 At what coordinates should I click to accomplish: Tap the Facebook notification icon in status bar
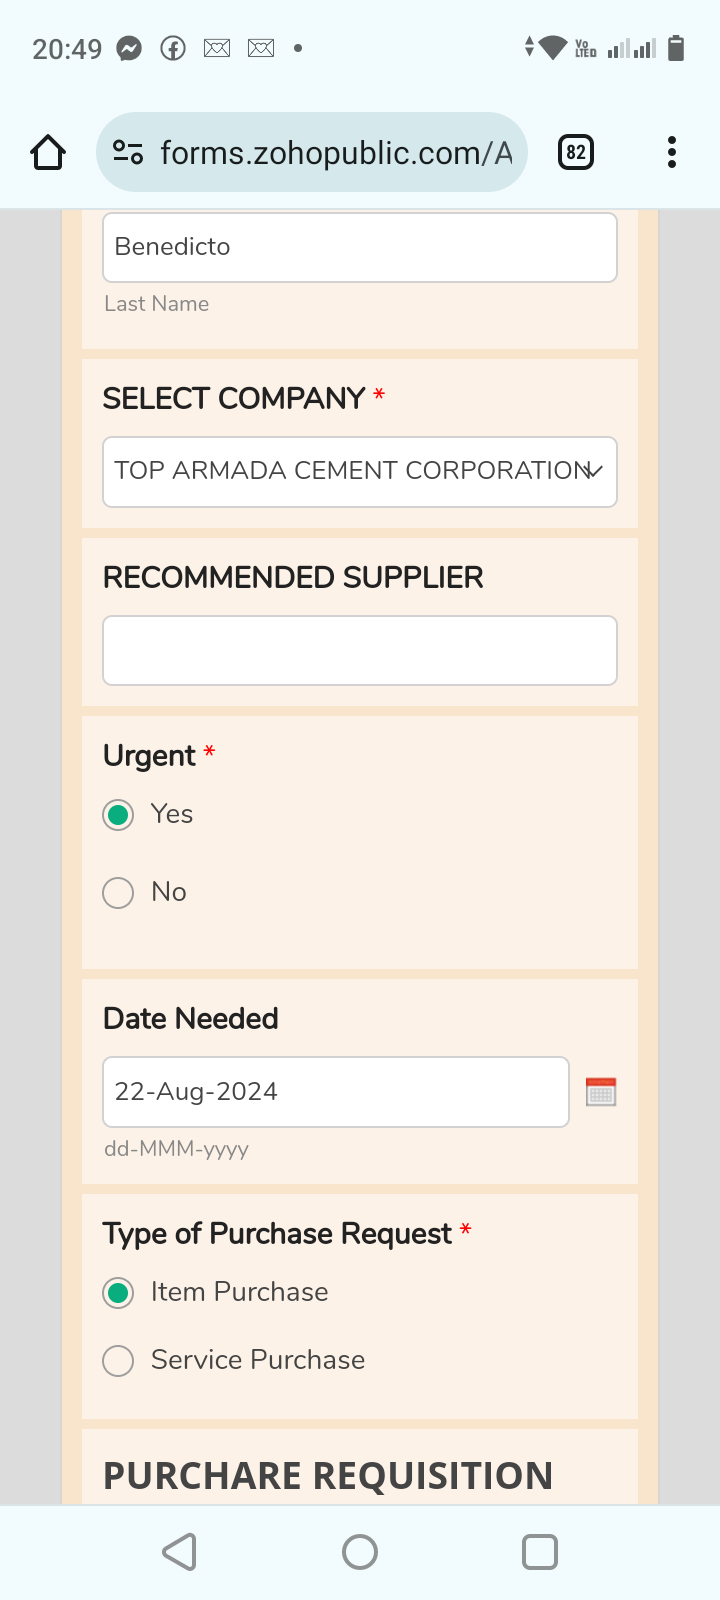click(x=173, y=48)
